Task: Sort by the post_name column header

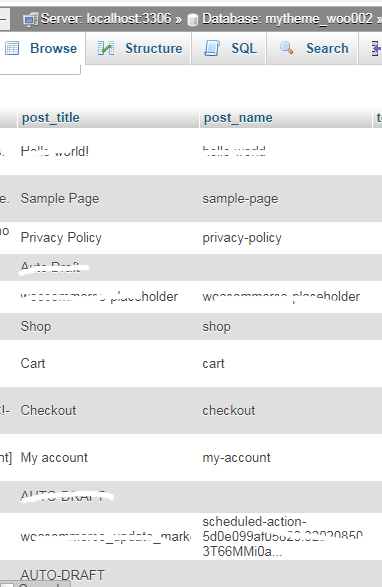Action: click(x=238, y=118)
